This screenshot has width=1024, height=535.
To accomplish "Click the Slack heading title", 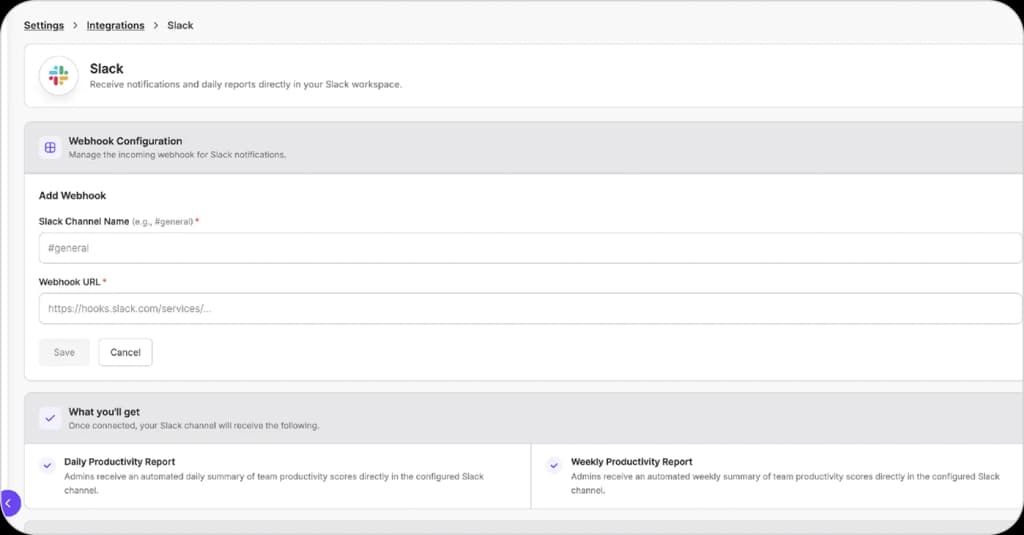I will (106, 69).
